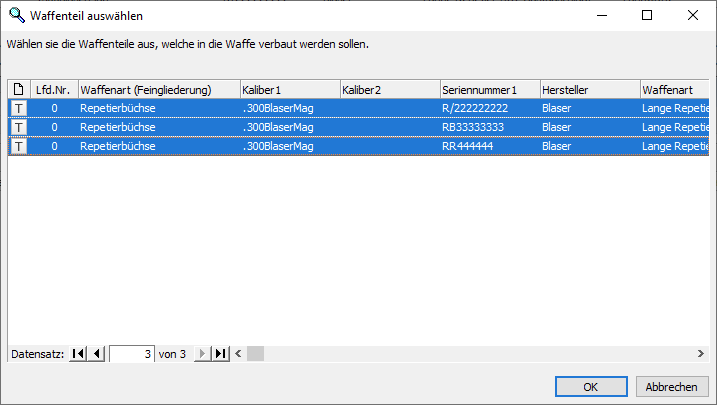This screenshot has height=405, width=717.
Task: Click the document icon in the header corner
Action: tap(18, 90)
